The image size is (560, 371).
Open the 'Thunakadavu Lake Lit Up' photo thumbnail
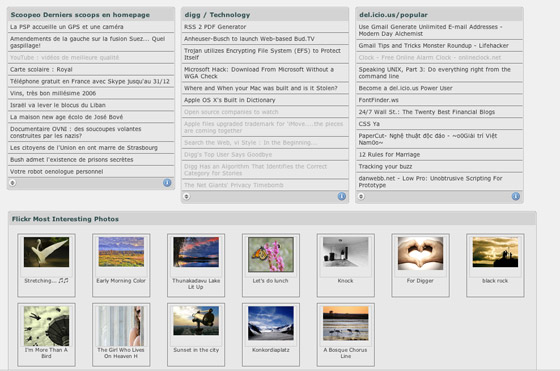tap(196, 252)
